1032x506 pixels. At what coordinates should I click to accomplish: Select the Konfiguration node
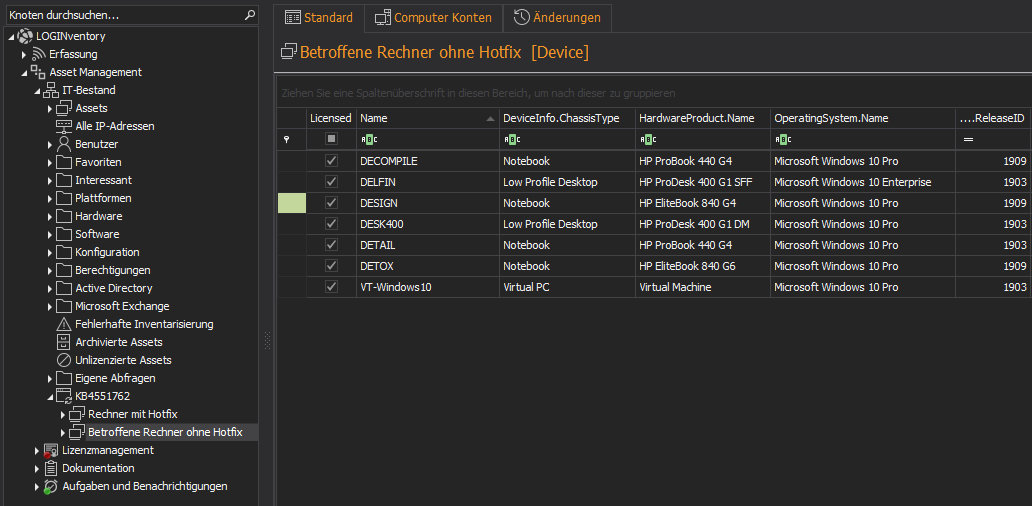coord(107,252)
